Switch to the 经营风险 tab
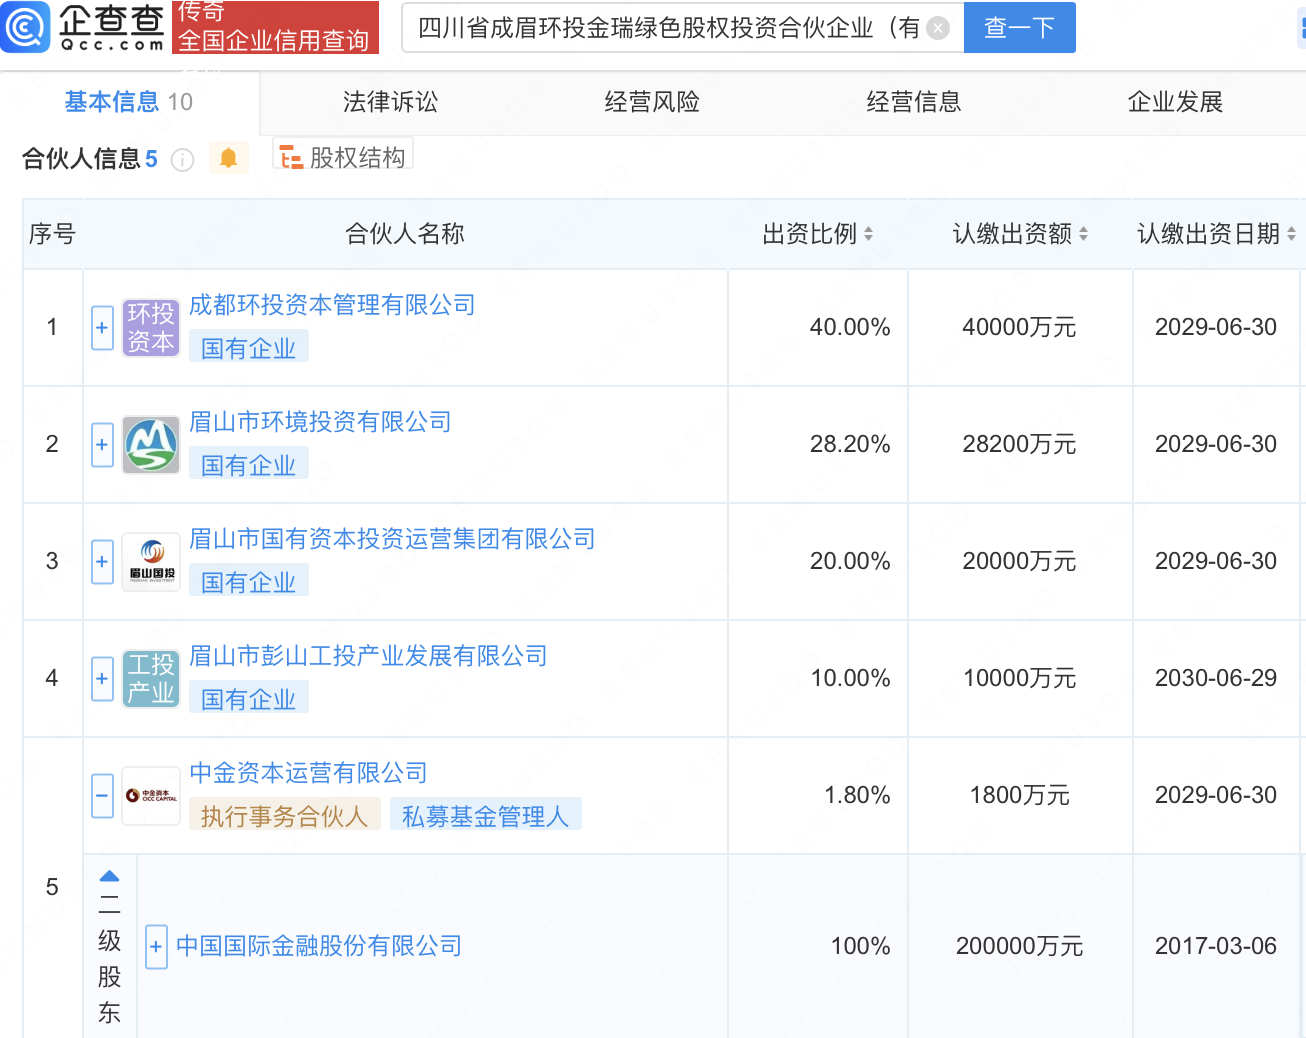Image resolution: width=1306 pixels, height=1038 pixels. 652,102
